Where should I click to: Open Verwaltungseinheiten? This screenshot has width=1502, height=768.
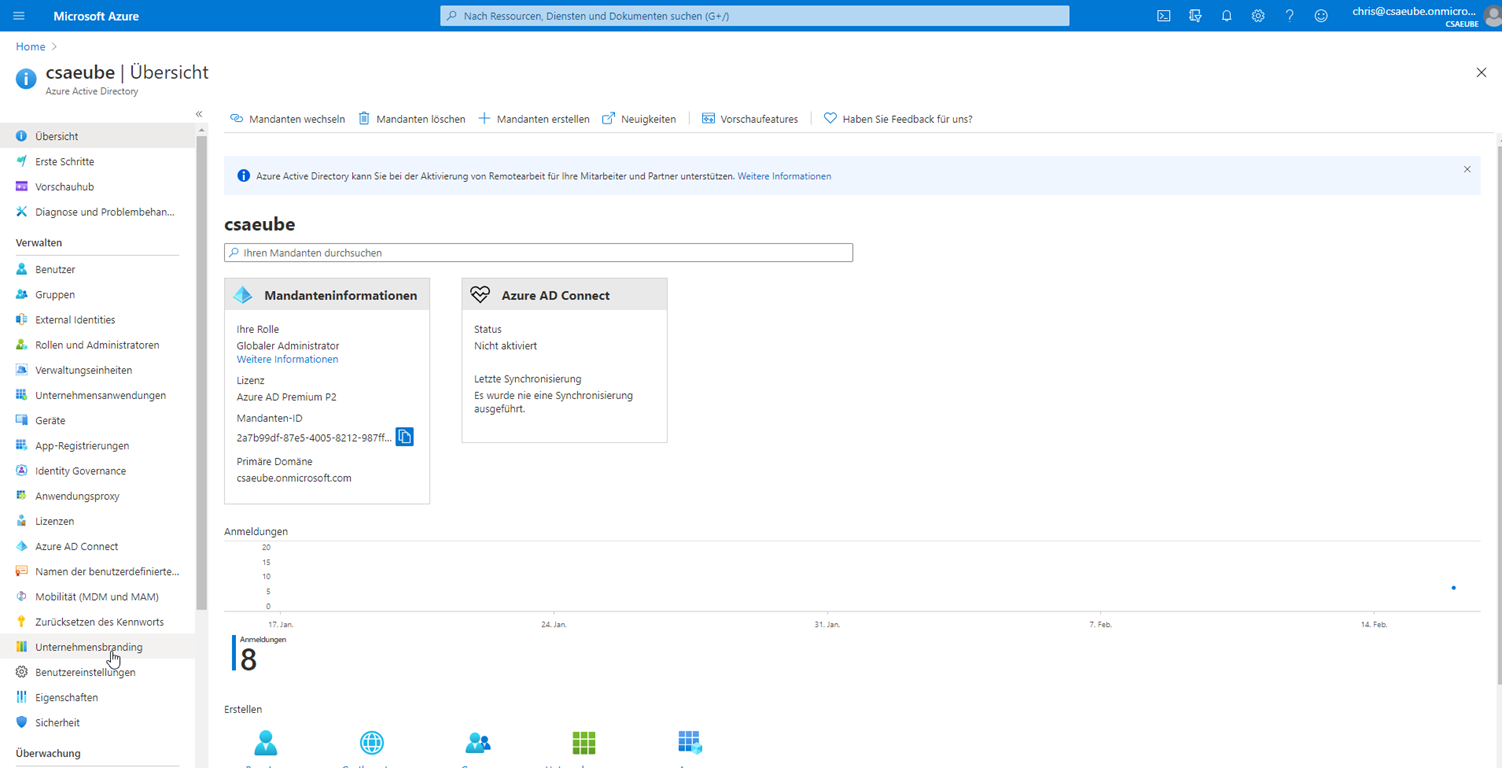pos(97,370)
